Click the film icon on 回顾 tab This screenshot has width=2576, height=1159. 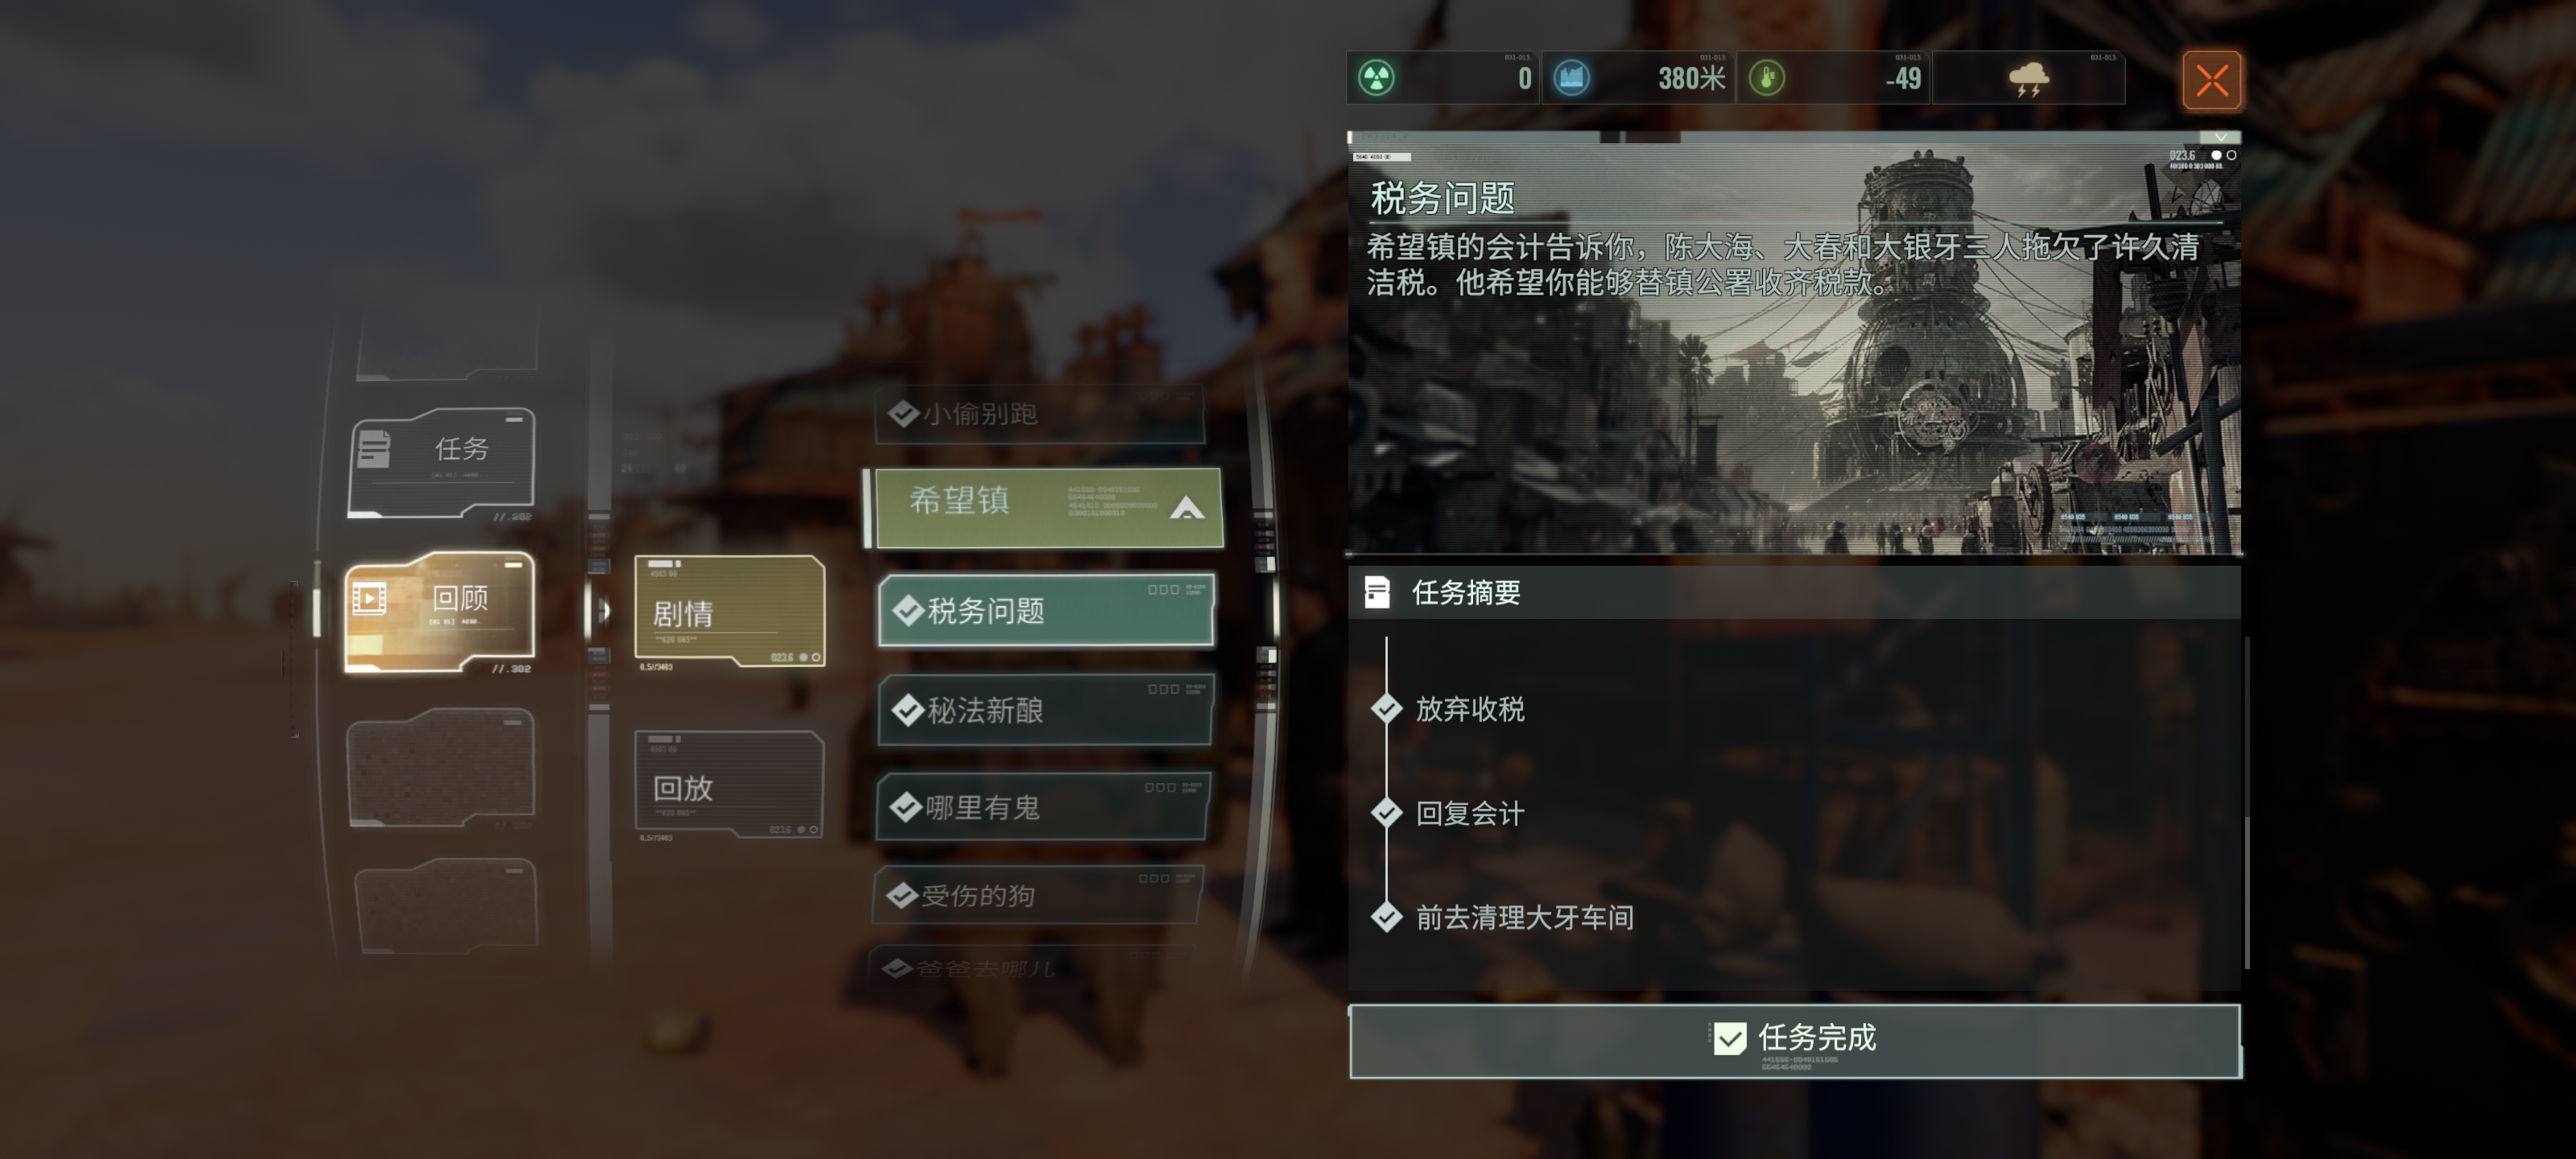369,599
